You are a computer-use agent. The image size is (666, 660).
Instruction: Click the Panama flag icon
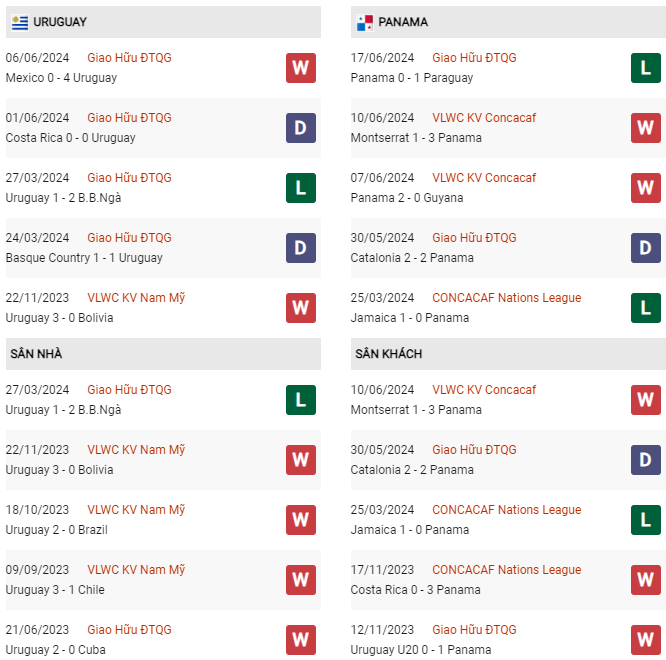[364, 22]
